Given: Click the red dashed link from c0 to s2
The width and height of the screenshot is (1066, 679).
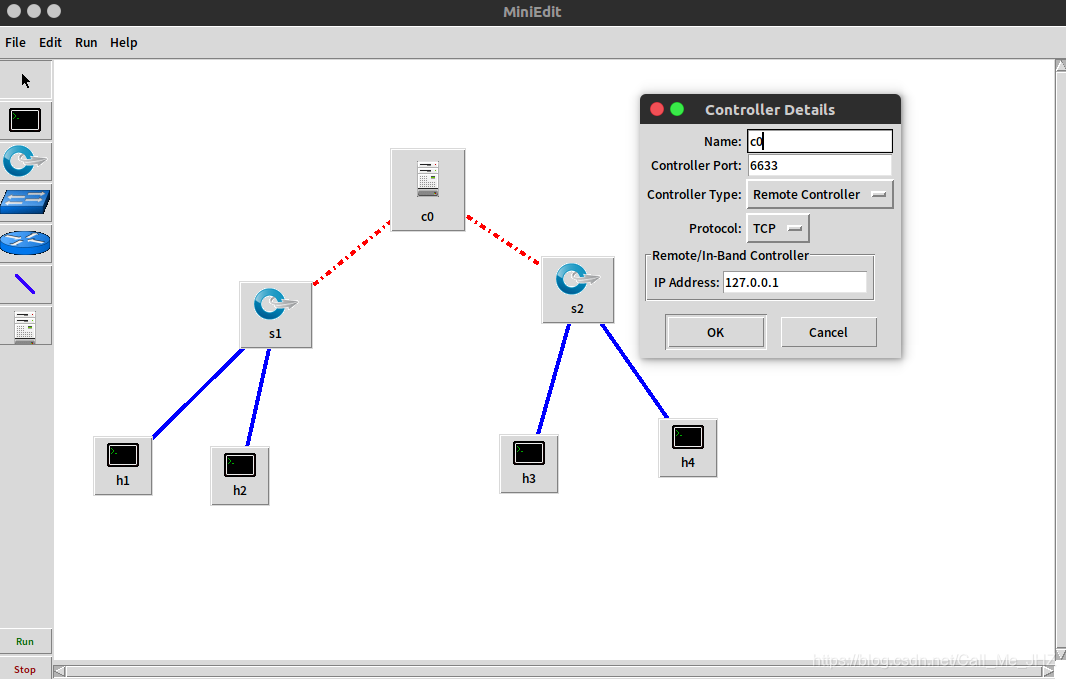Looking at the screenshot, I should click(502, 240).
